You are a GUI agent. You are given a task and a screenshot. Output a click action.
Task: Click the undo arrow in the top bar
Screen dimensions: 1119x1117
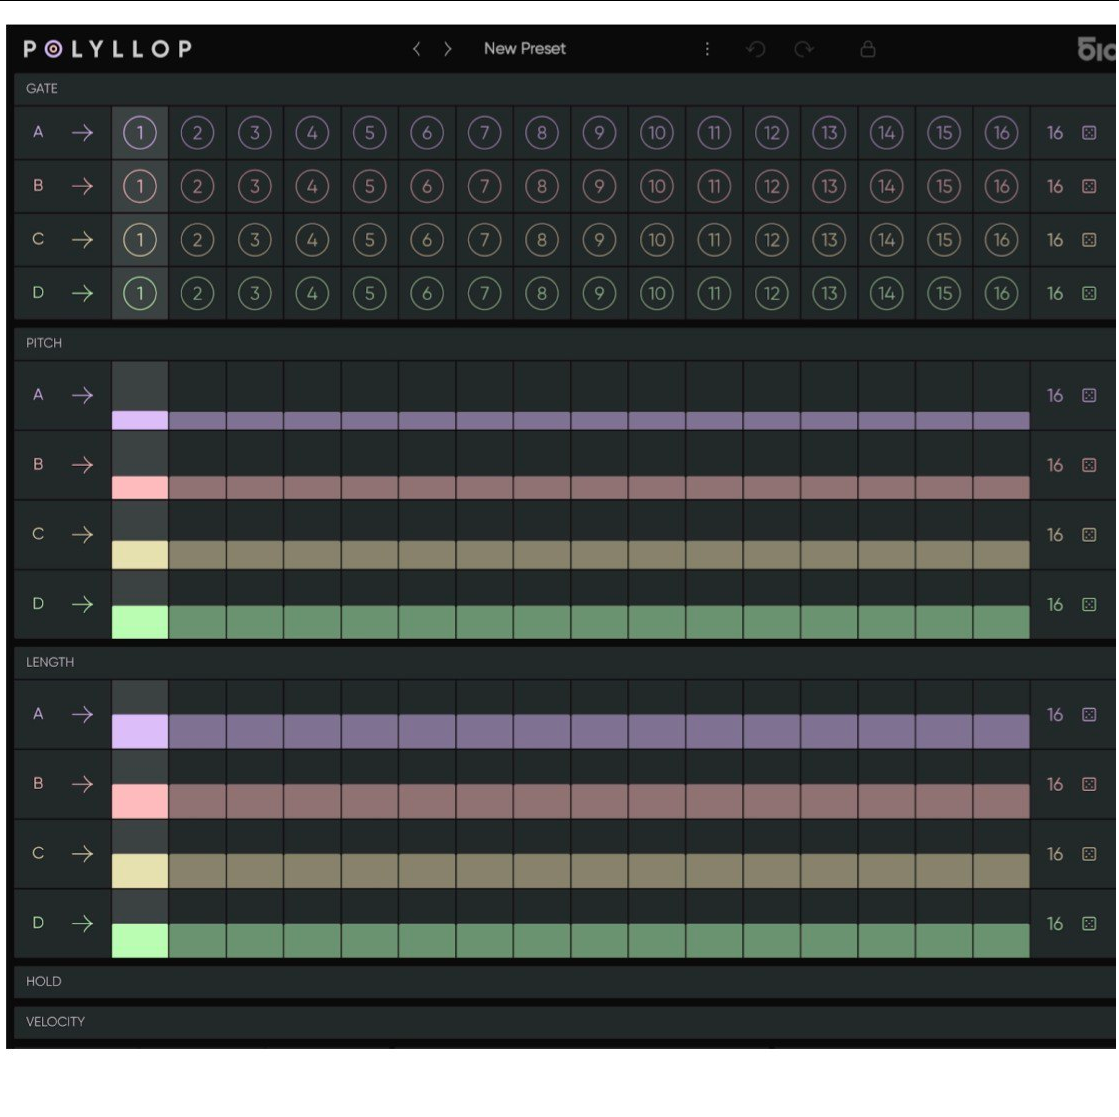click(x=756, y=49)
